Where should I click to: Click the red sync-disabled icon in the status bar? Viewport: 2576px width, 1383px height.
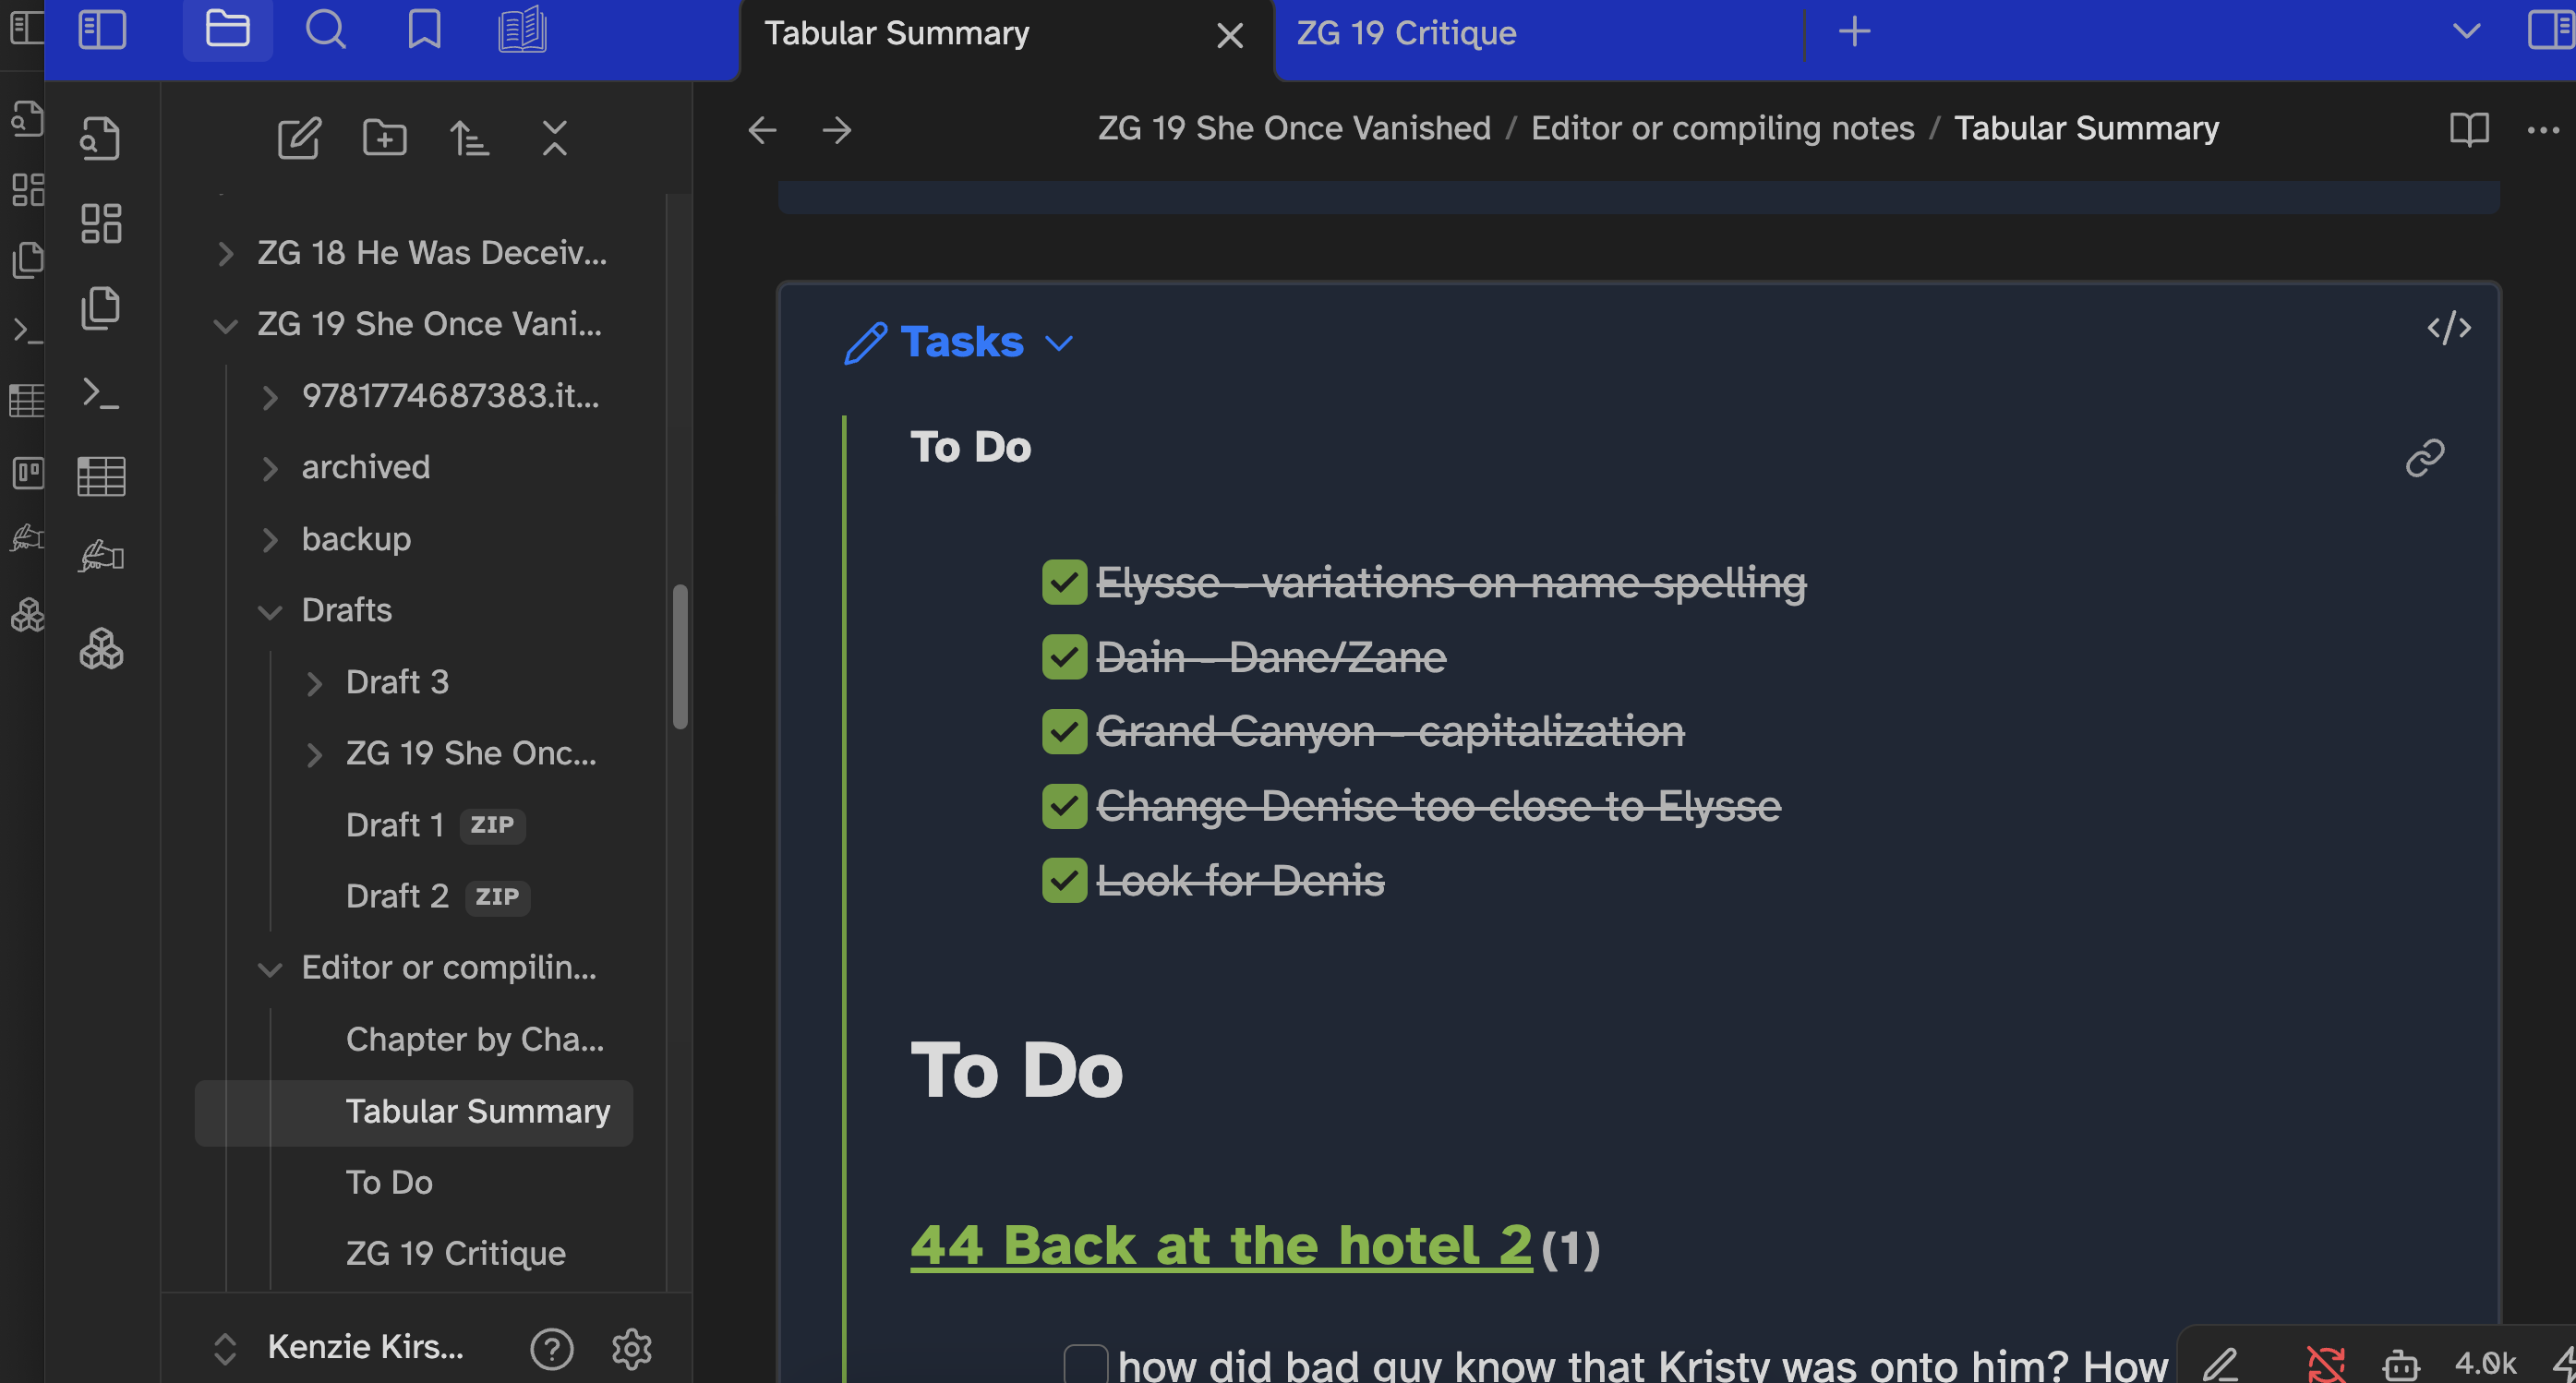(x=2327, y=1362)
